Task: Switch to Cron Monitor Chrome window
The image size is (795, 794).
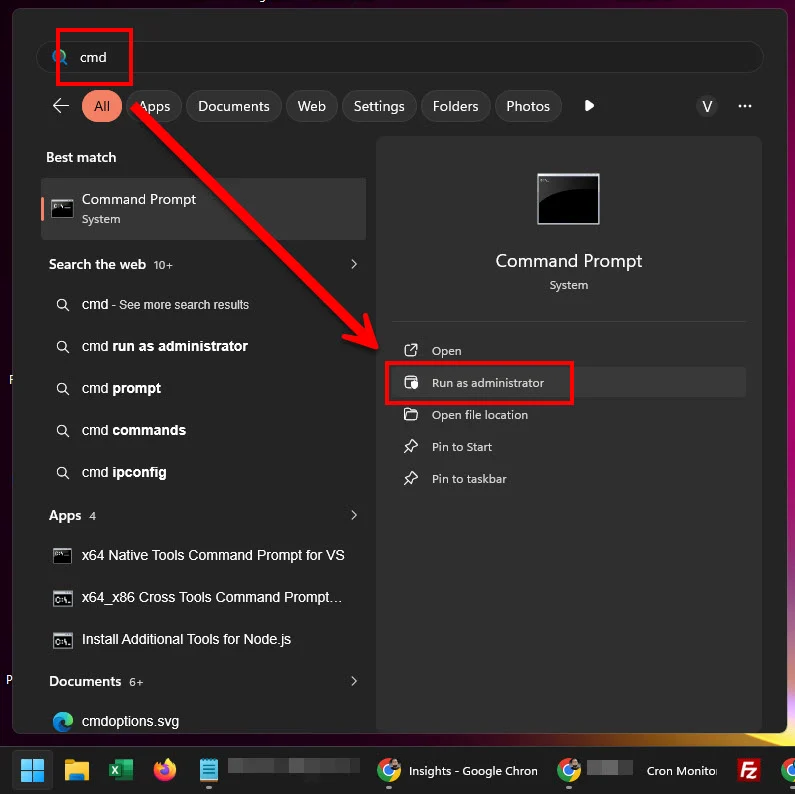Action: coord(638,771)
